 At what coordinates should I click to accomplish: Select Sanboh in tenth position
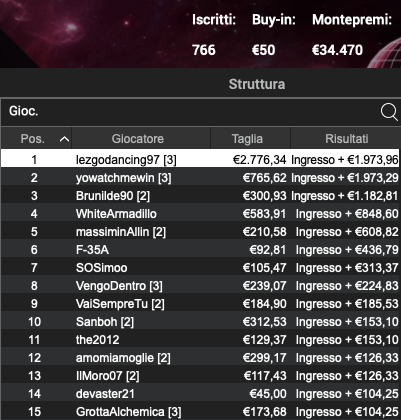coord(200,322)
